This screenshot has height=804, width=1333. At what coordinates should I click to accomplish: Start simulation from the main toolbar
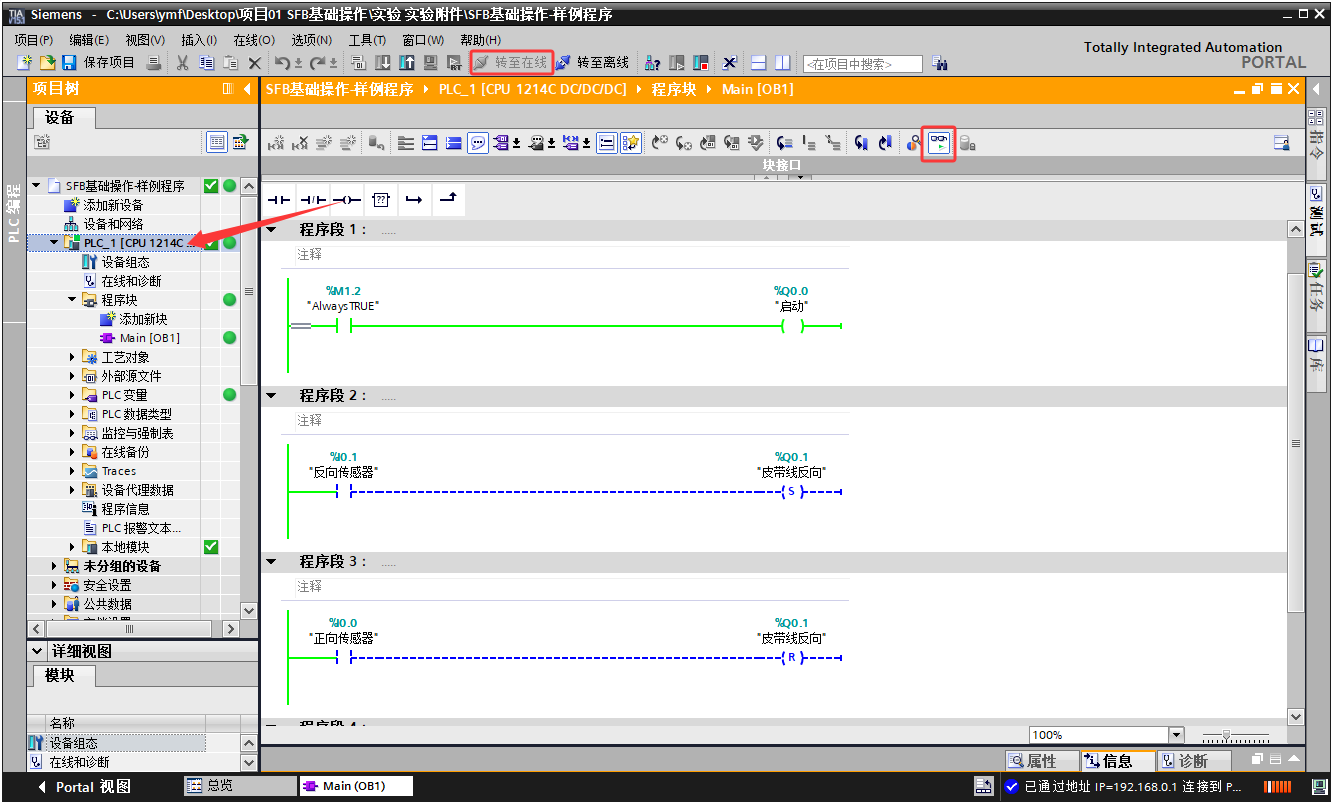click(x=431, y=63)
